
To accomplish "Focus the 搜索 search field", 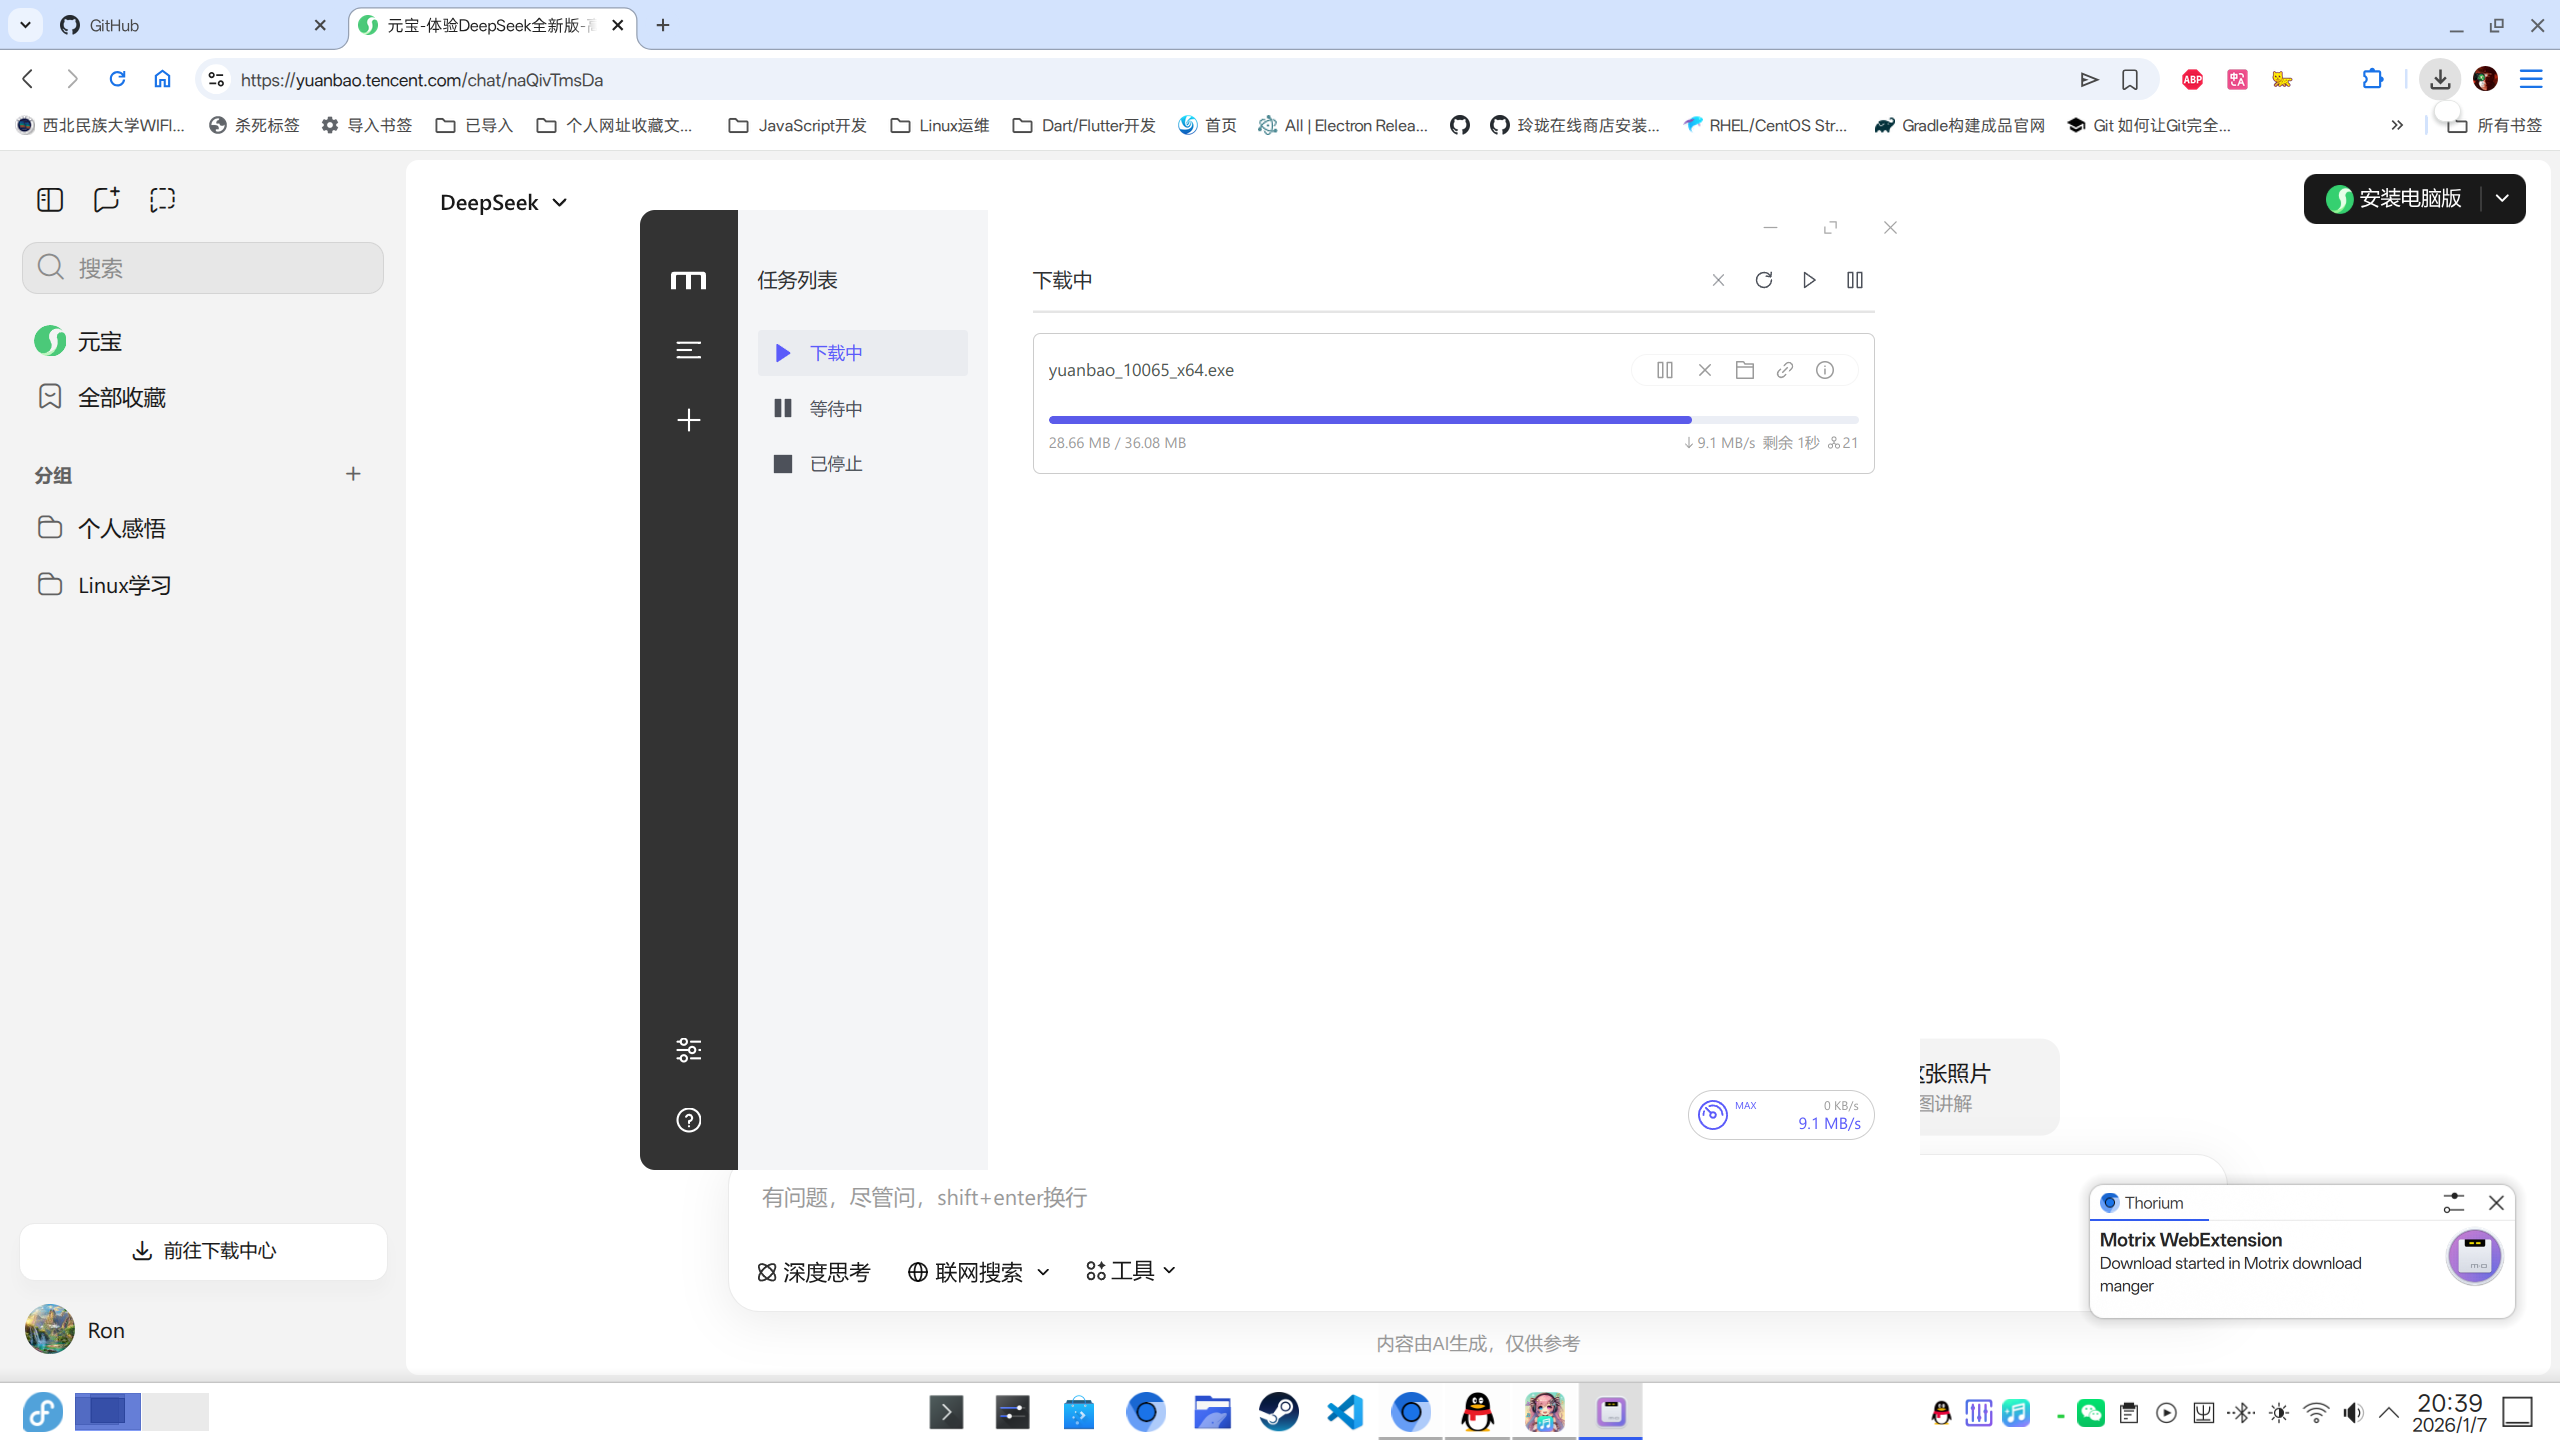I will click(x=203, y=268).
